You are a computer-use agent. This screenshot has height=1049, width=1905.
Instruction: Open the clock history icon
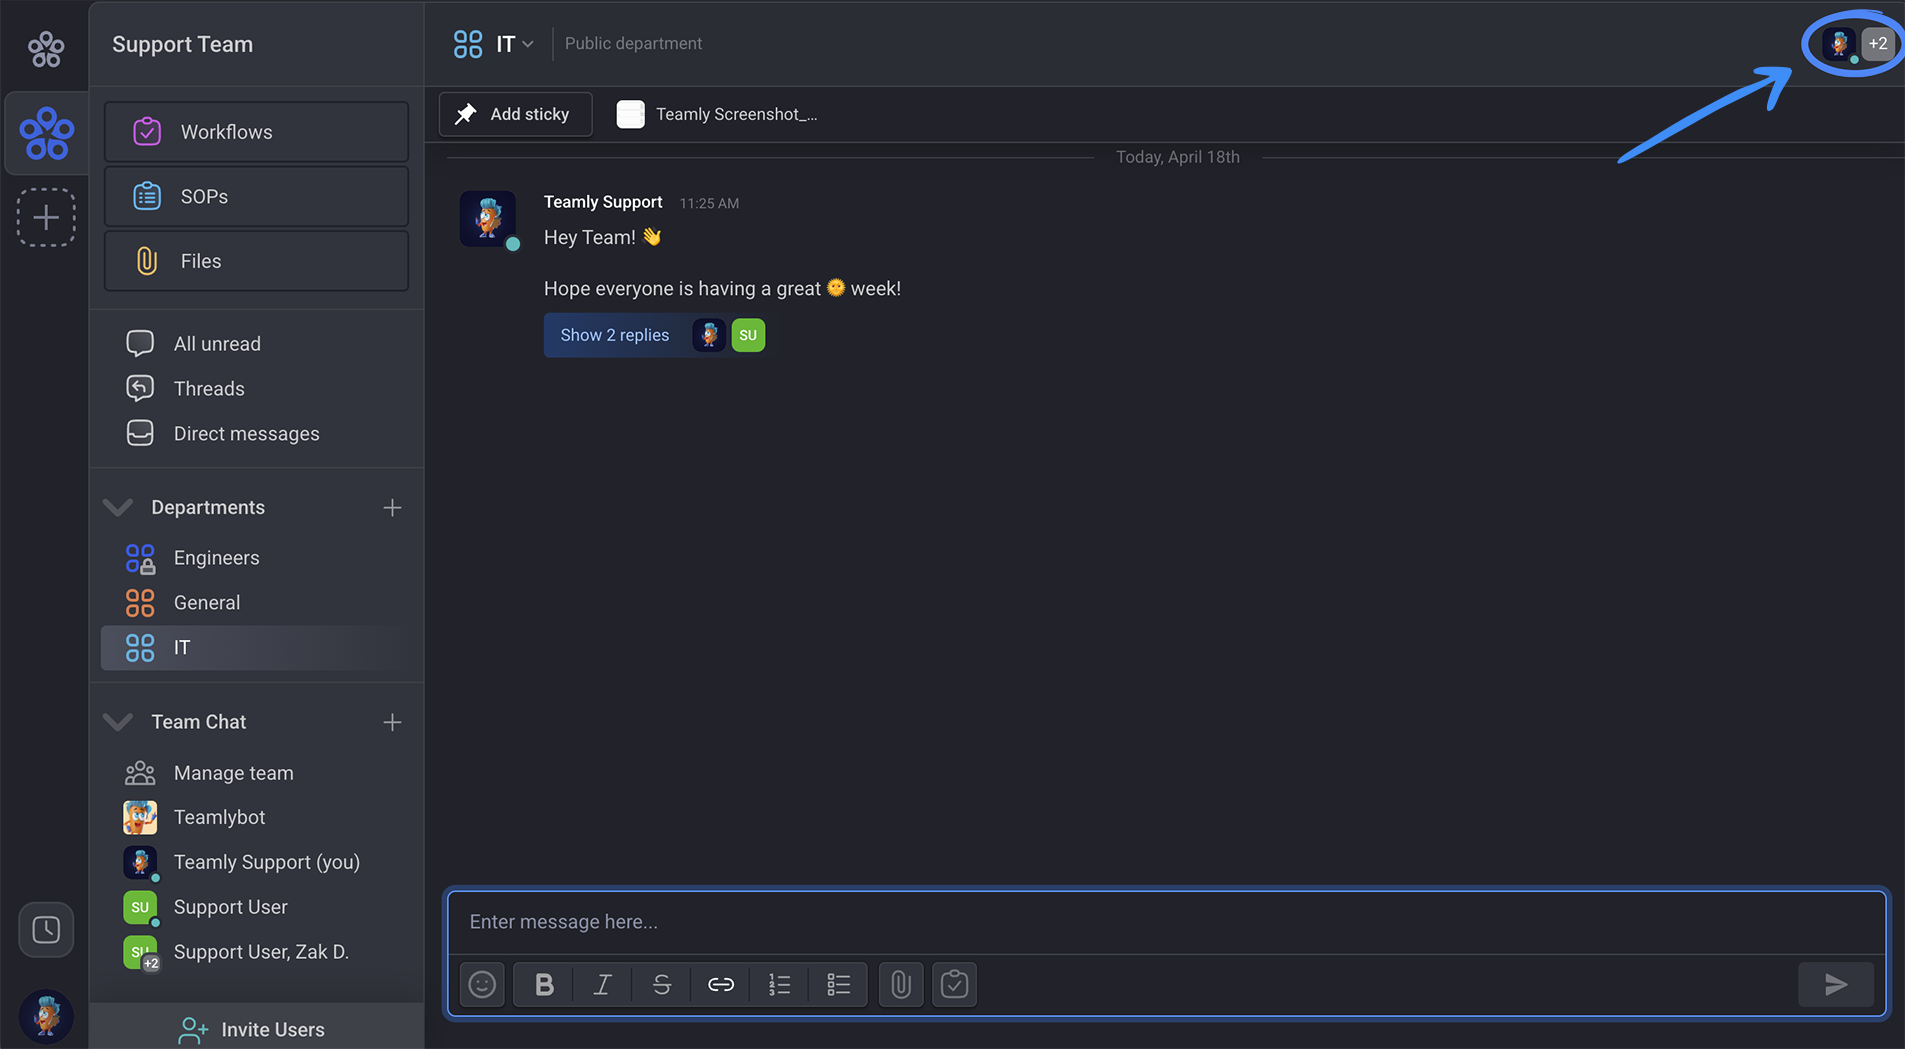(x=46, y=930)
